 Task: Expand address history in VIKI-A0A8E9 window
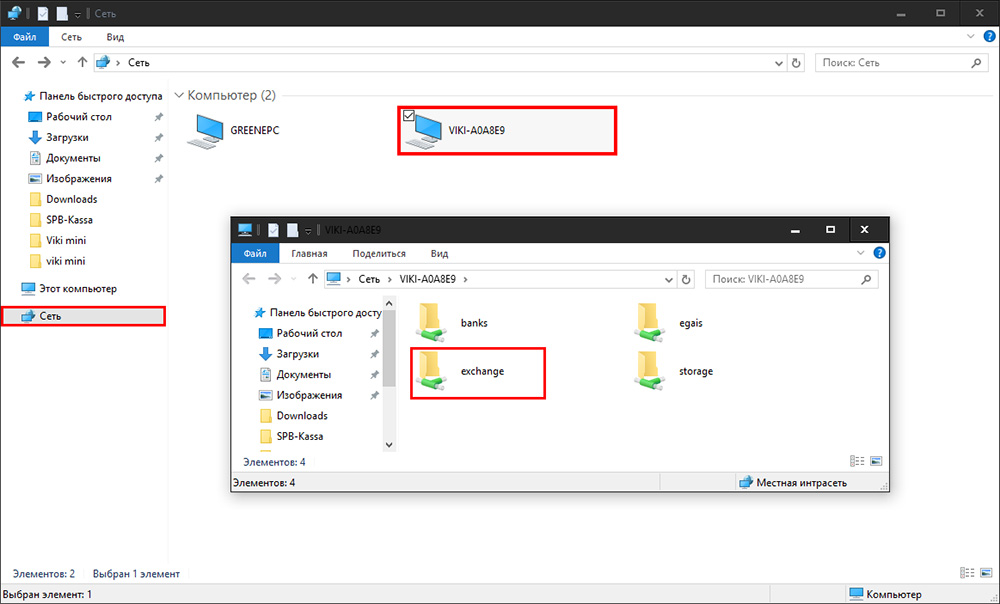tap(668, 279)
